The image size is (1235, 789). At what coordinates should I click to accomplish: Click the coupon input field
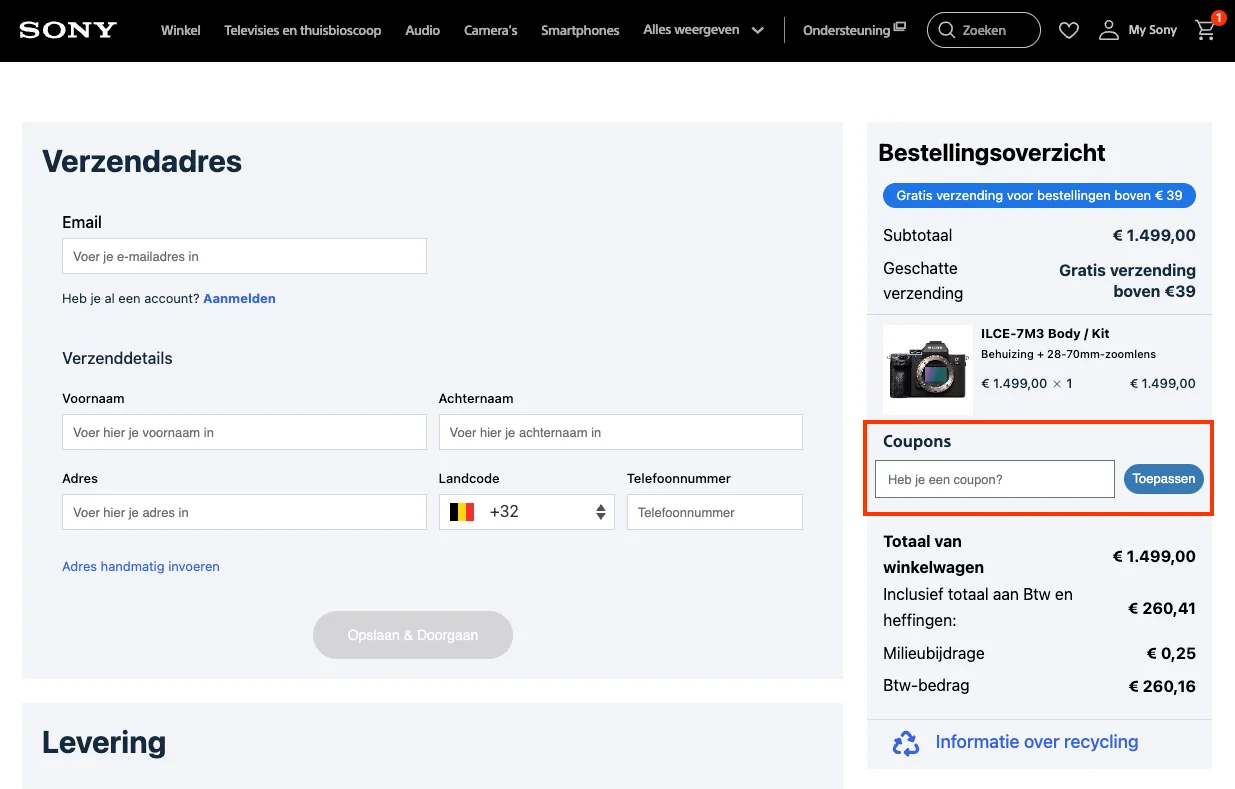click(994, 479)
